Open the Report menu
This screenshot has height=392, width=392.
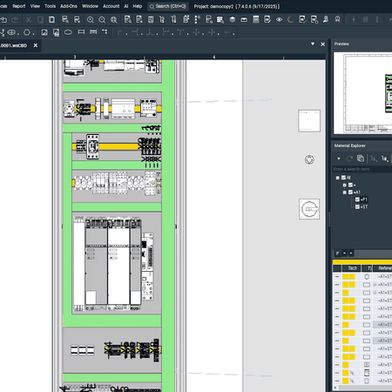coord(19,6)
